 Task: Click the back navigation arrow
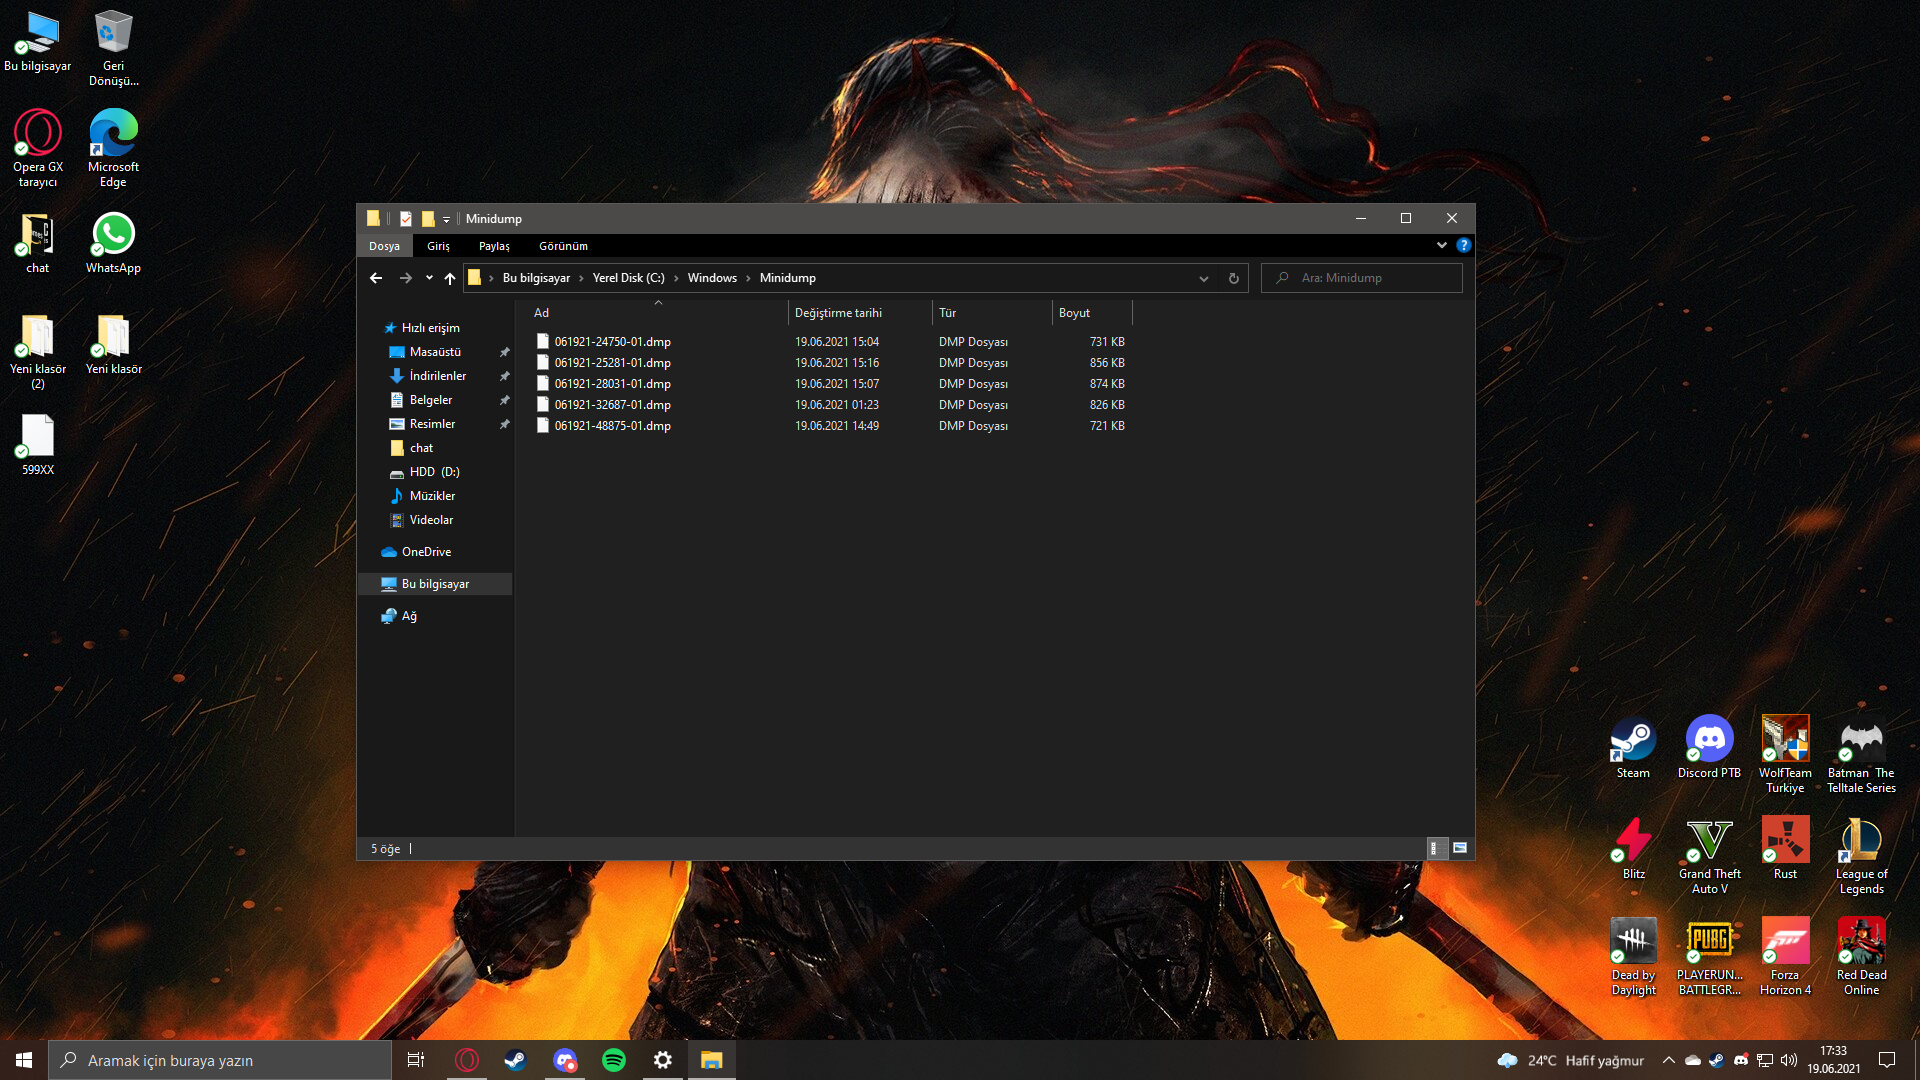tap(376, 278)
